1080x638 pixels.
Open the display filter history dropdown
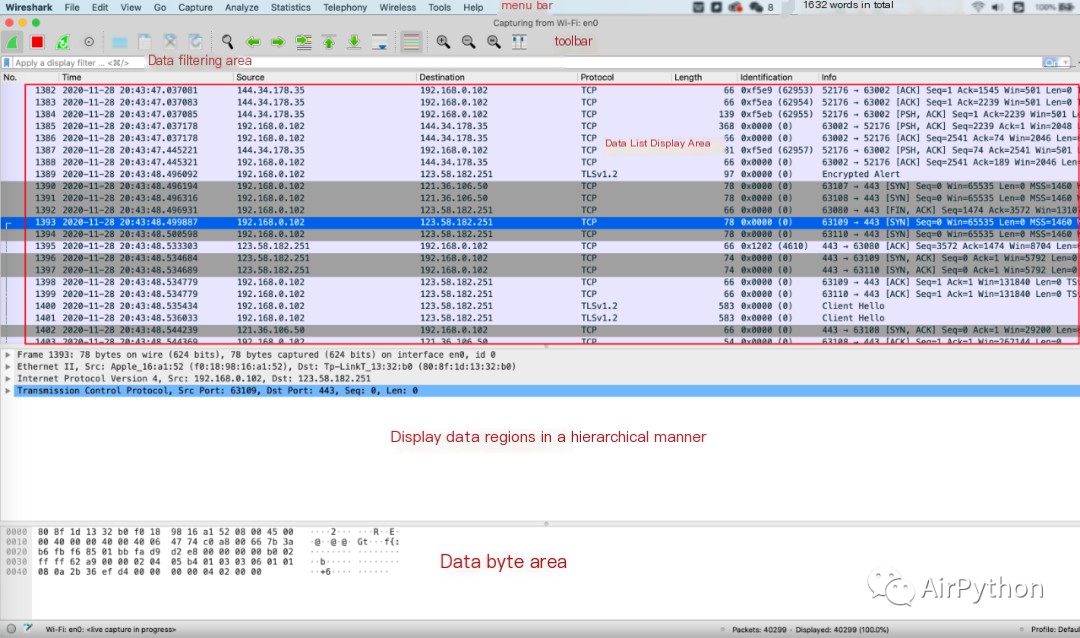click(x=1066, y=63)
